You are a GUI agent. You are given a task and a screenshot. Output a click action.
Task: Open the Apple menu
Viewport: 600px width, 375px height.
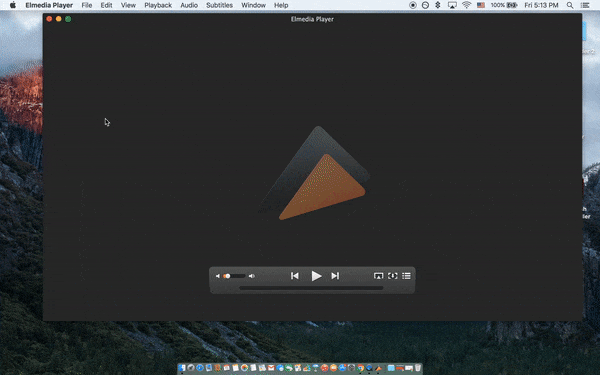tap(13, 5)
